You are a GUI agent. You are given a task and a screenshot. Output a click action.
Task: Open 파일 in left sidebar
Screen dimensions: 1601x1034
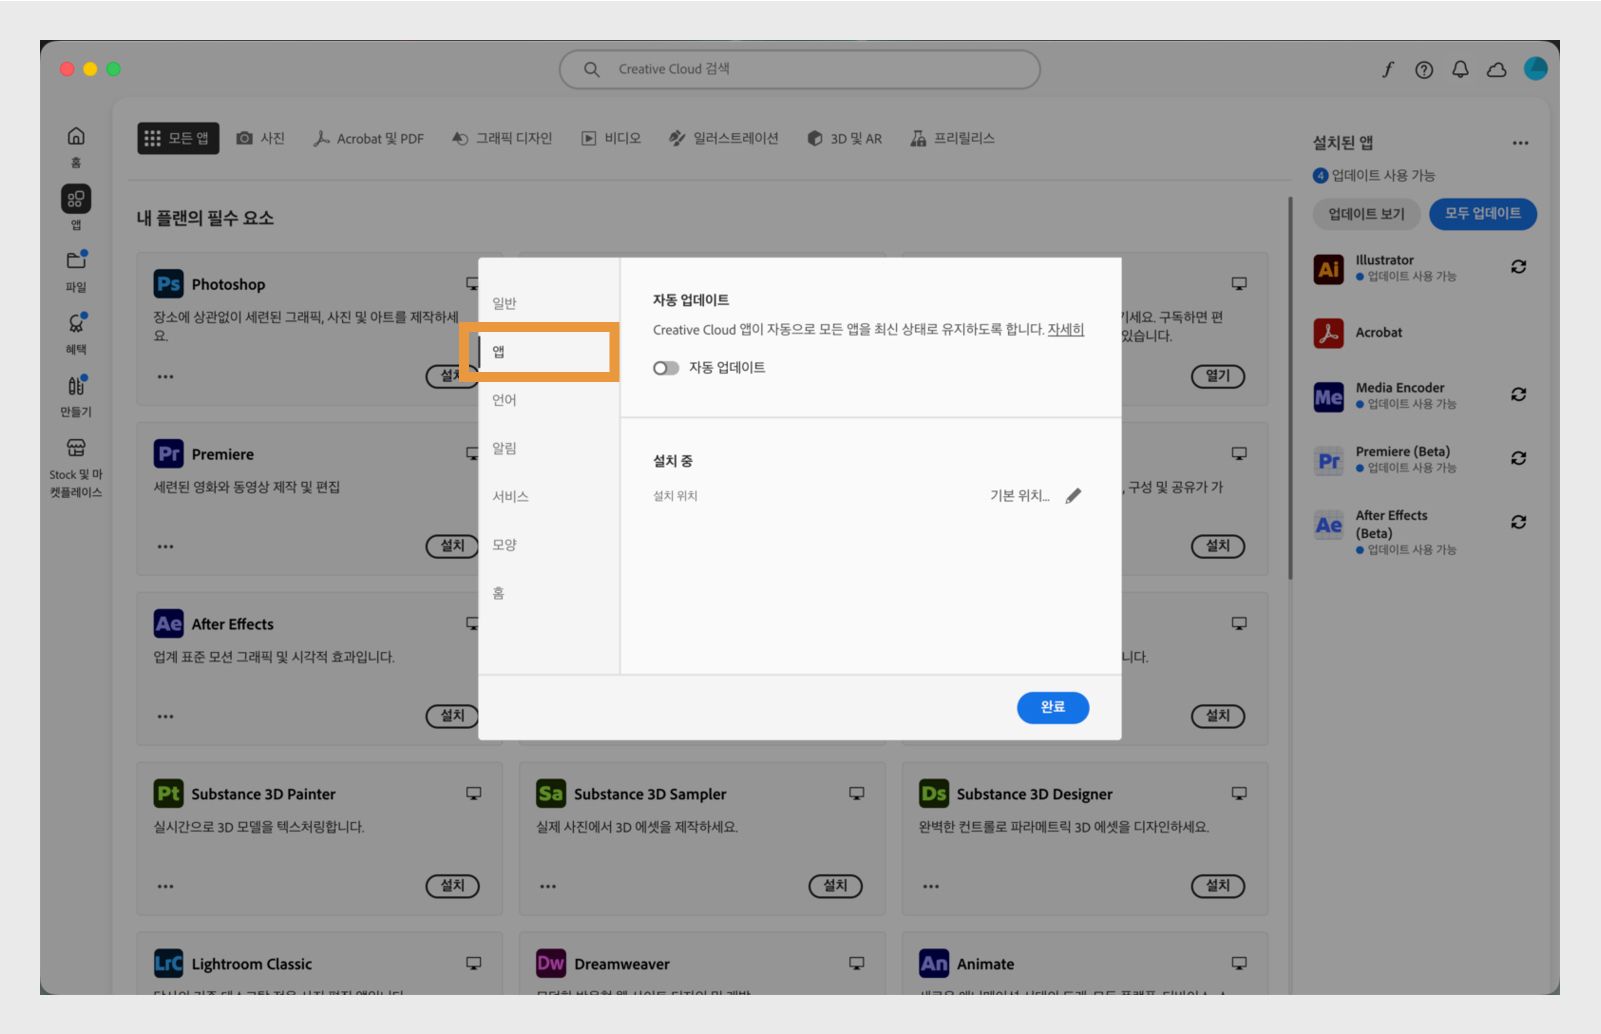[x=76, y=270]
